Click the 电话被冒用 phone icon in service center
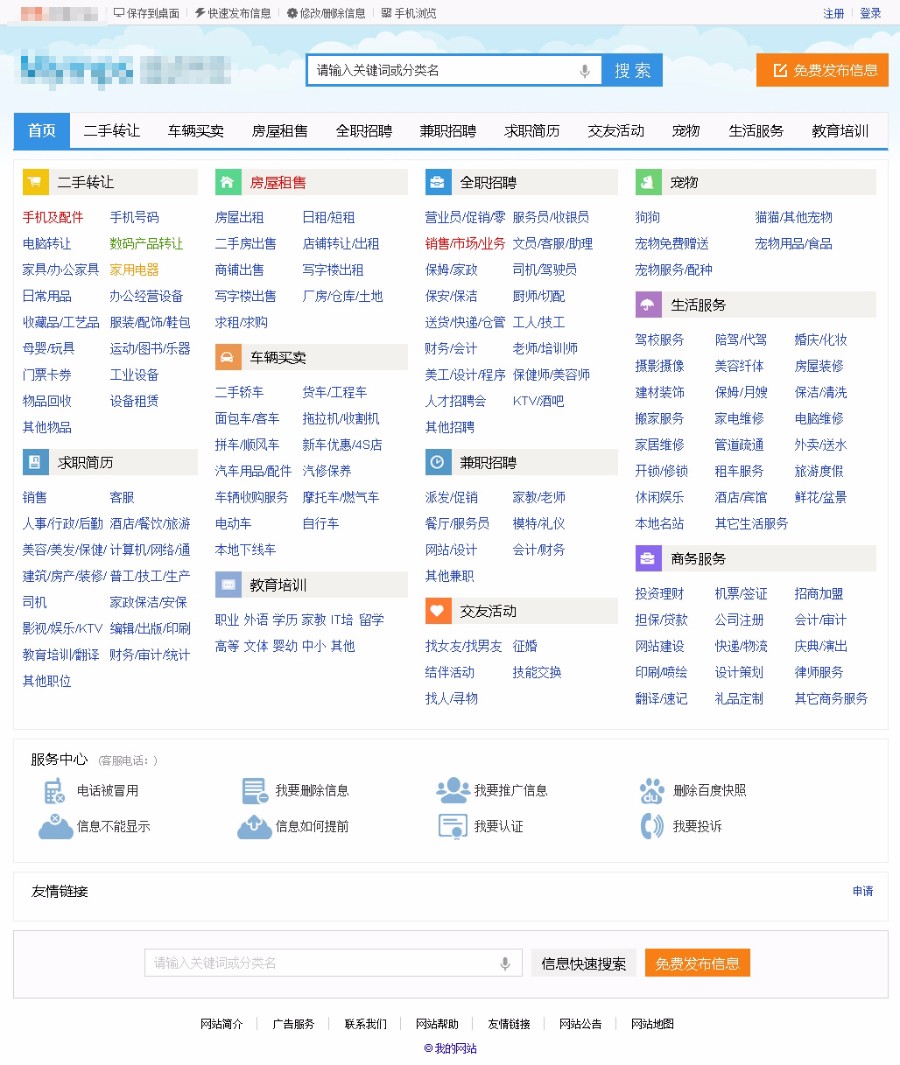Screen dimensions: 900x1065 click(55, 790)
